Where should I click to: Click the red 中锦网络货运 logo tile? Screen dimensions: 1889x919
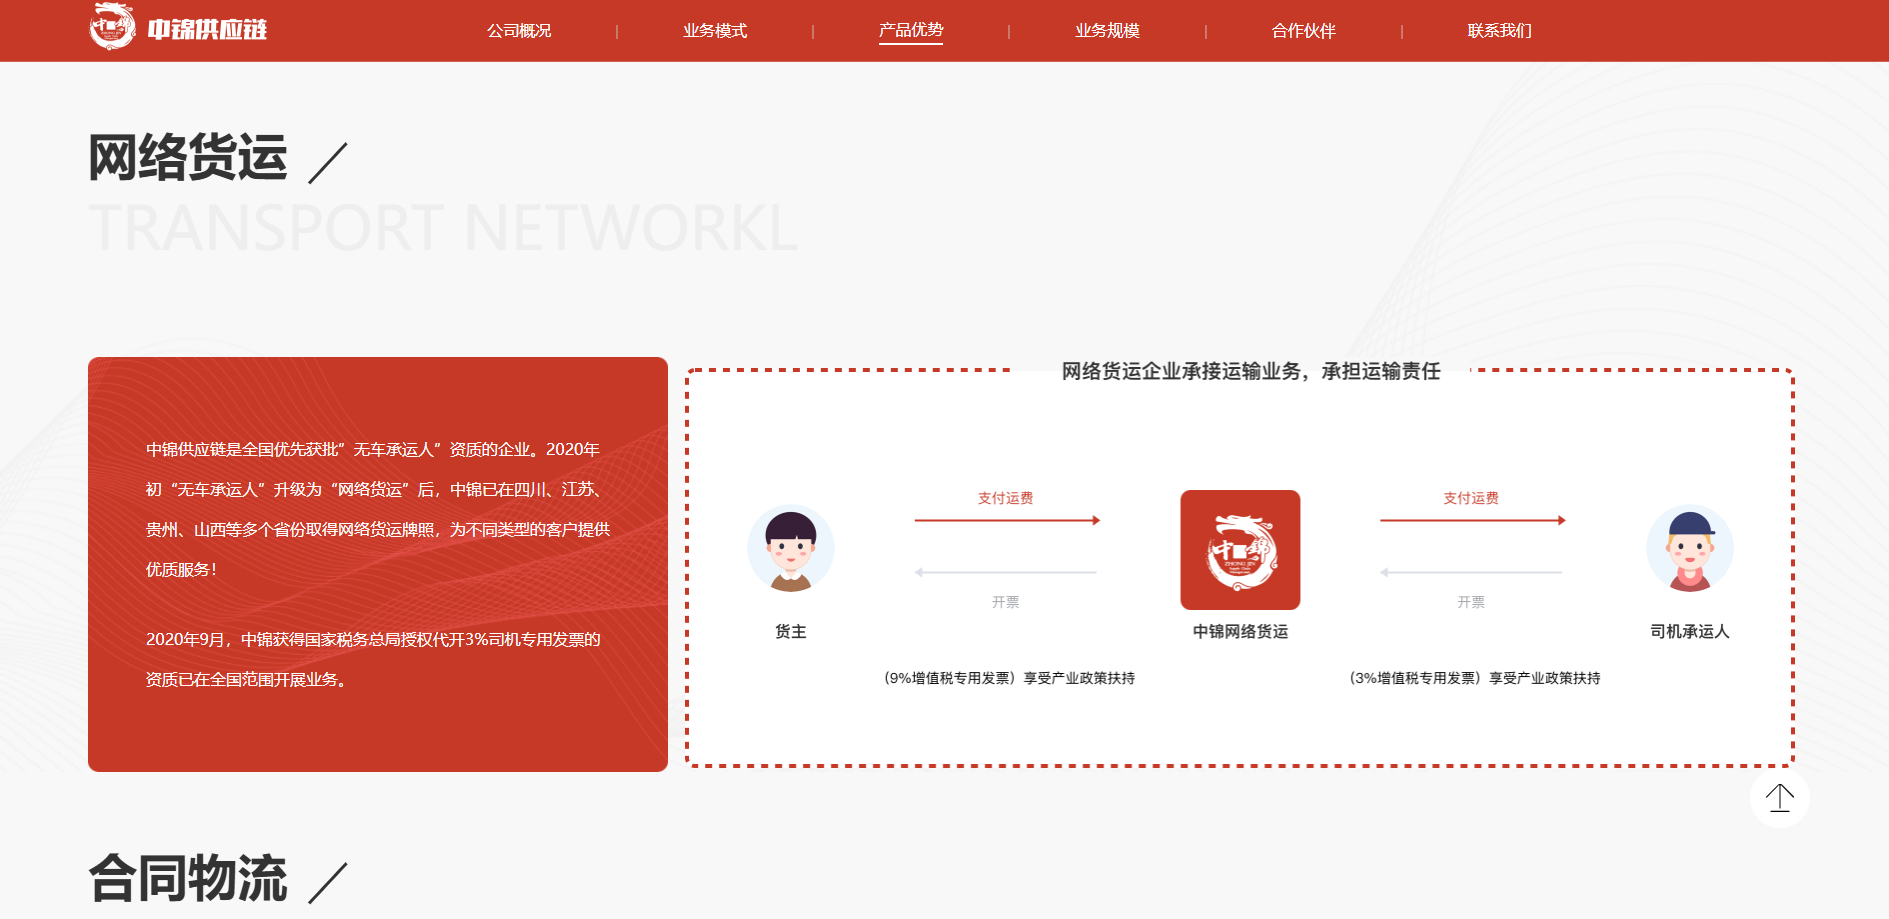tap(1240, 550)
